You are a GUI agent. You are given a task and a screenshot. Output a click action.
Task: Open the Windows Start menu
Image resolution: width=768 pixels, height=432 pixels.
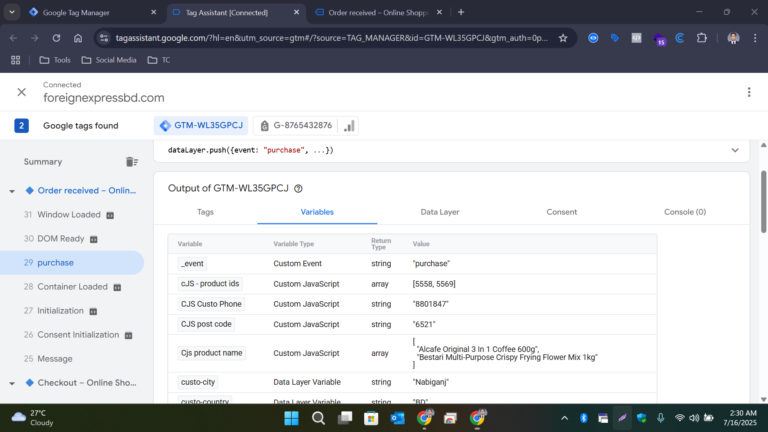click(x=291, y=418)
